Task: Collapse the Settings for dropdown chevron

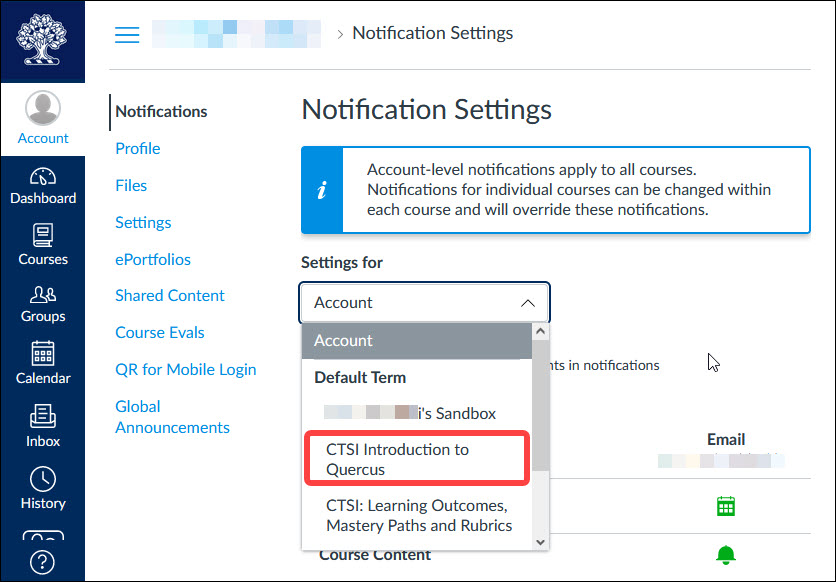Action: pyautogui.click(x=527, y=303)
